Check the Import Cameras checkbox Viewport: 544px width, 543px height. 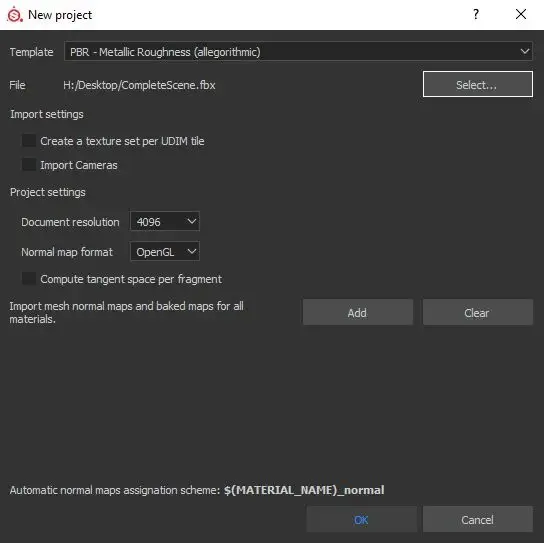click(29, 165)
